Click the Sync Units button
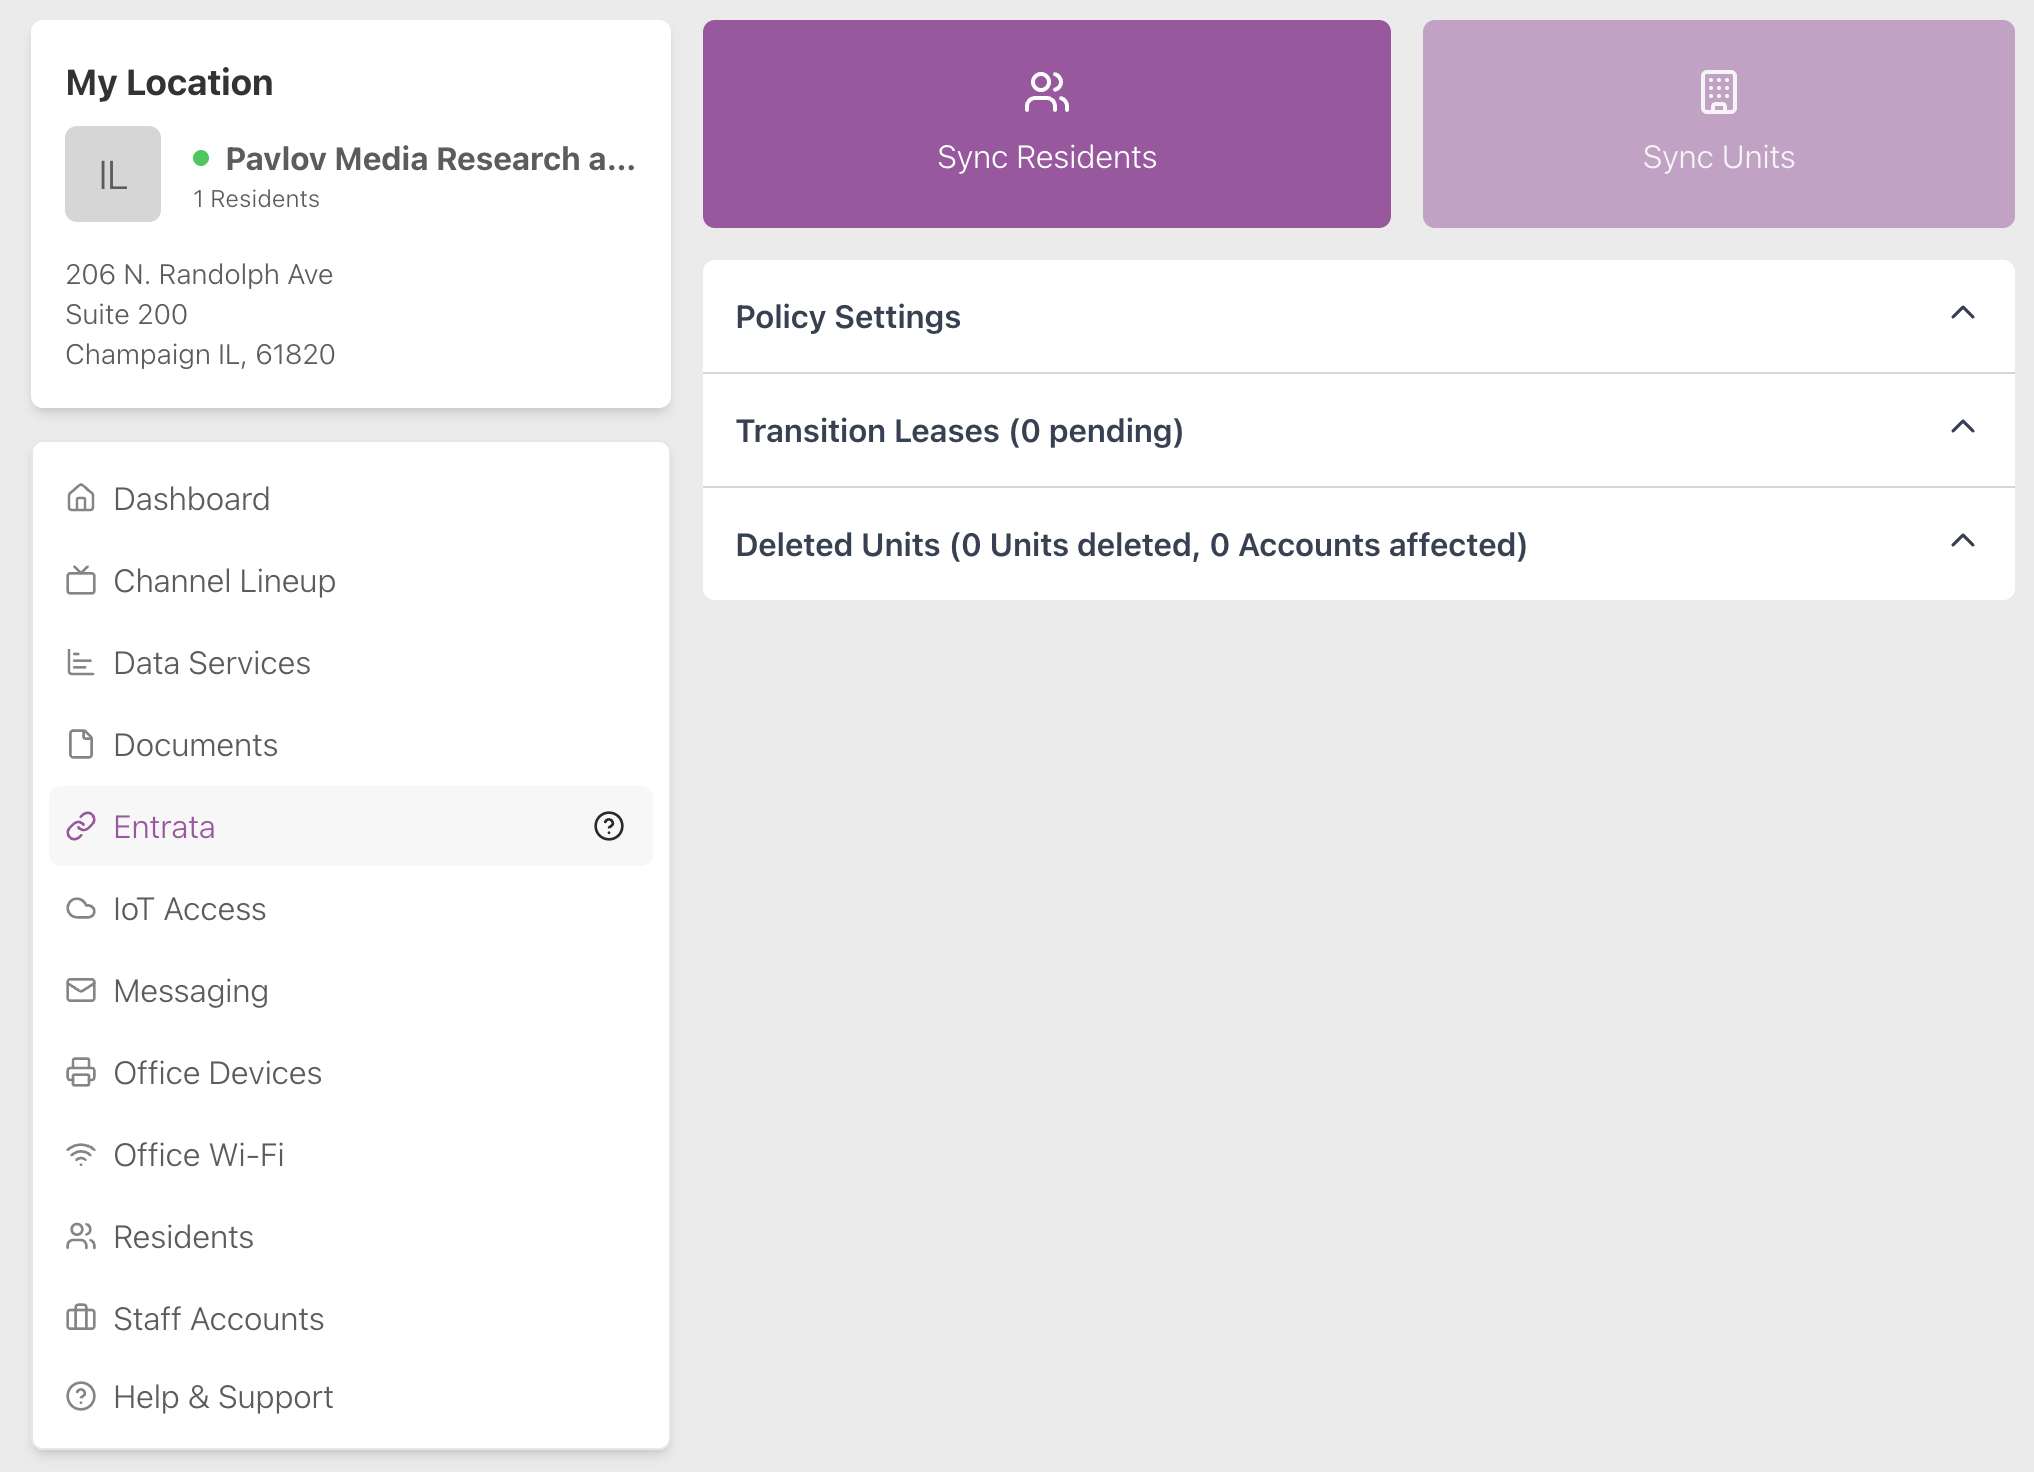 (x=1719, y=124)
